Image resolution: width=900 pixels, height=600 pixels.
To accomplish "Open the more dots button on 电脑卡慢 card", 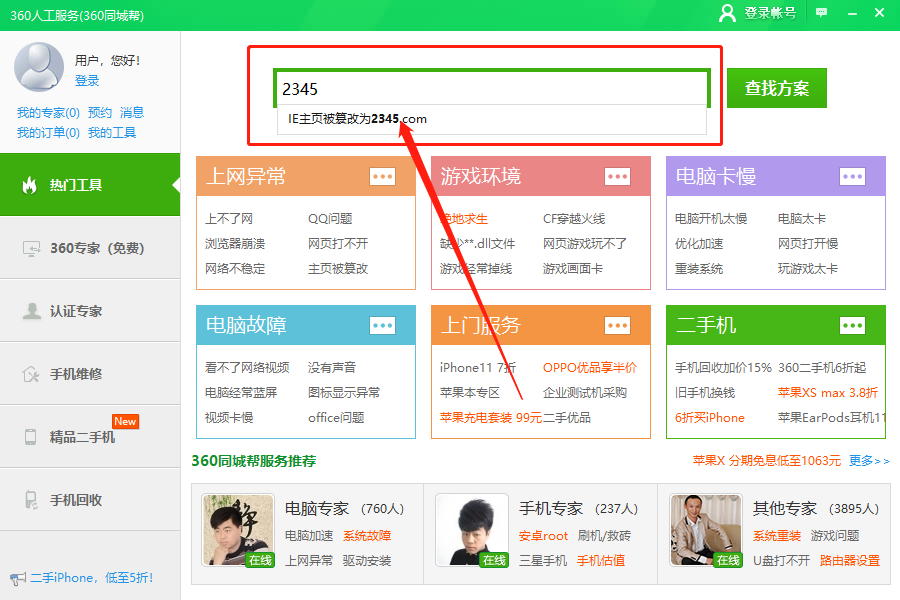I will coord(852,176).
